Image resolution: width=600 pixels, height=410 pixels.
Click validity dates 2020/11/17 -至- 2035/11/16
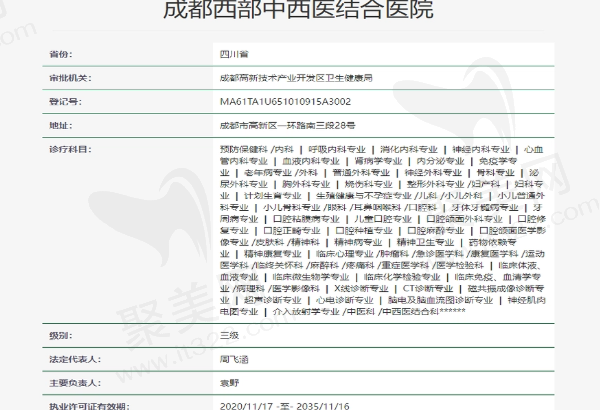(x=285, y=406)
